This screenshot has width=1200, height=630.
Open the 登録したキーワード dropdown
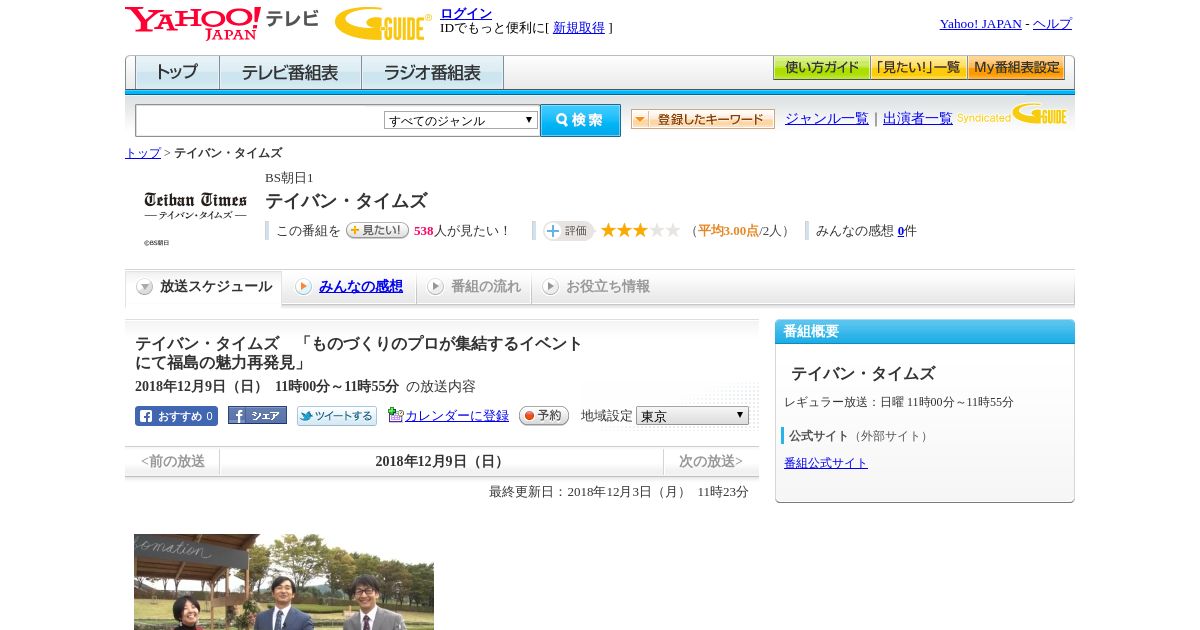[x=703, y=119]
